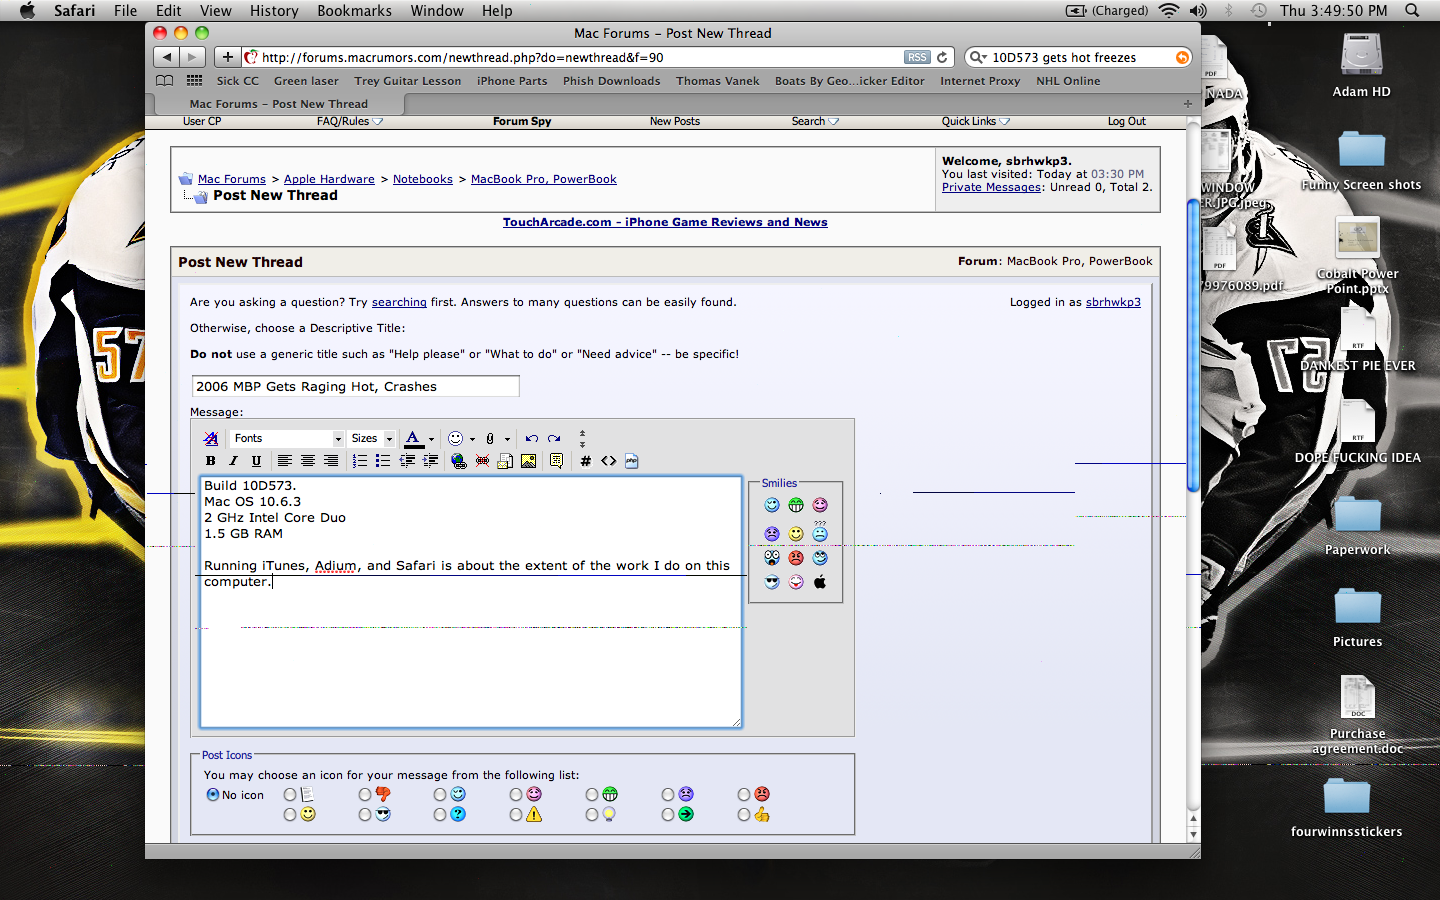Insert the green big grin smilie from Smilies panel
The height and width of the screenshot is (900, 1440).
796,505
